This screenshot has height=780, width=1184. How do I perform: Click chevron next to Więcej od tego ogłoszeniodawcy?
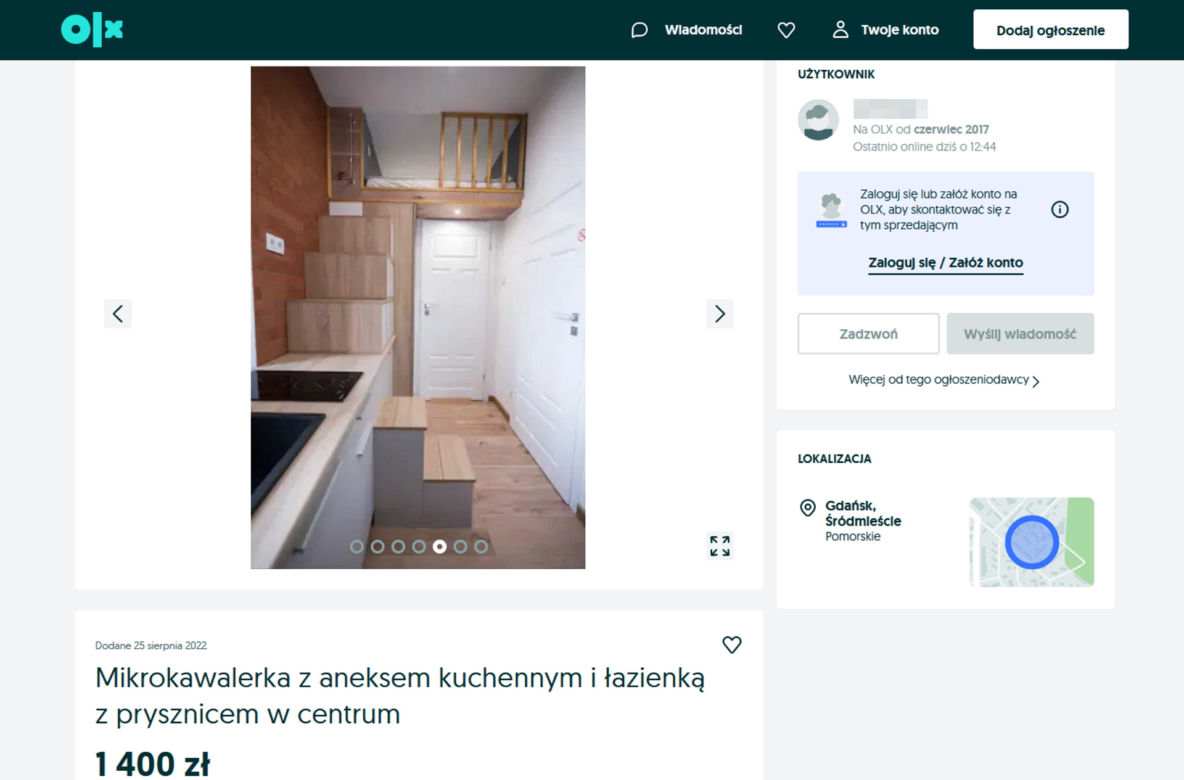tap(1036, 381)
